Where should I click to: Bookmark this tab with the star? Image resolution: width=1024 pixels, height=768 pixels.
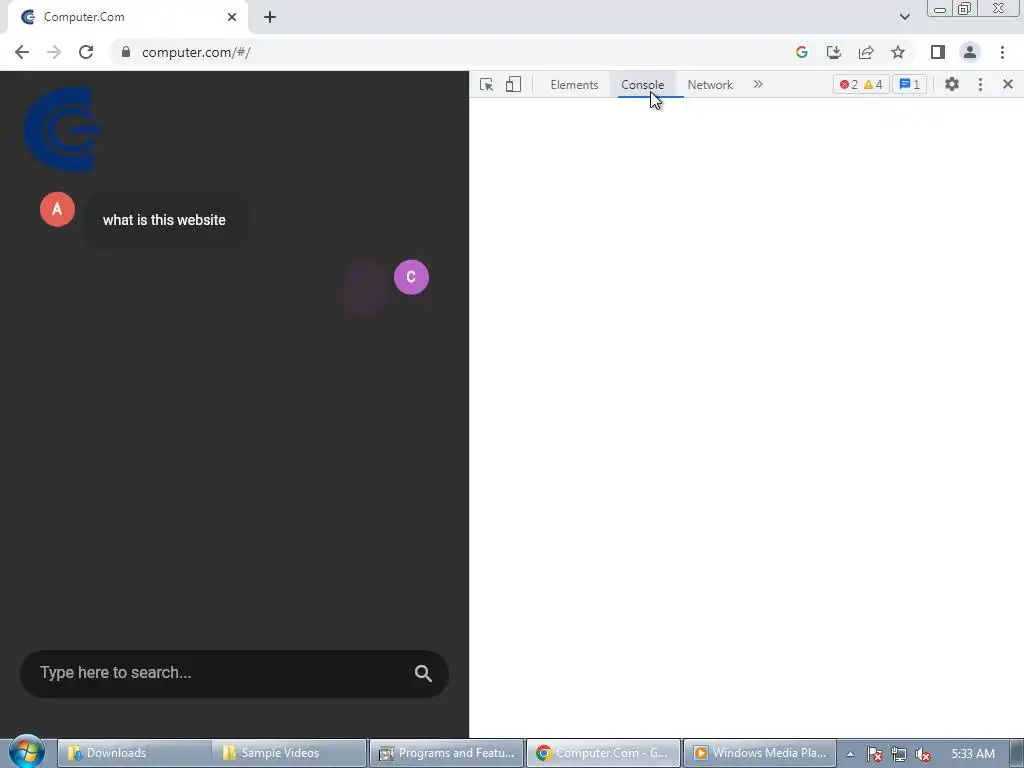pos(898,52)
